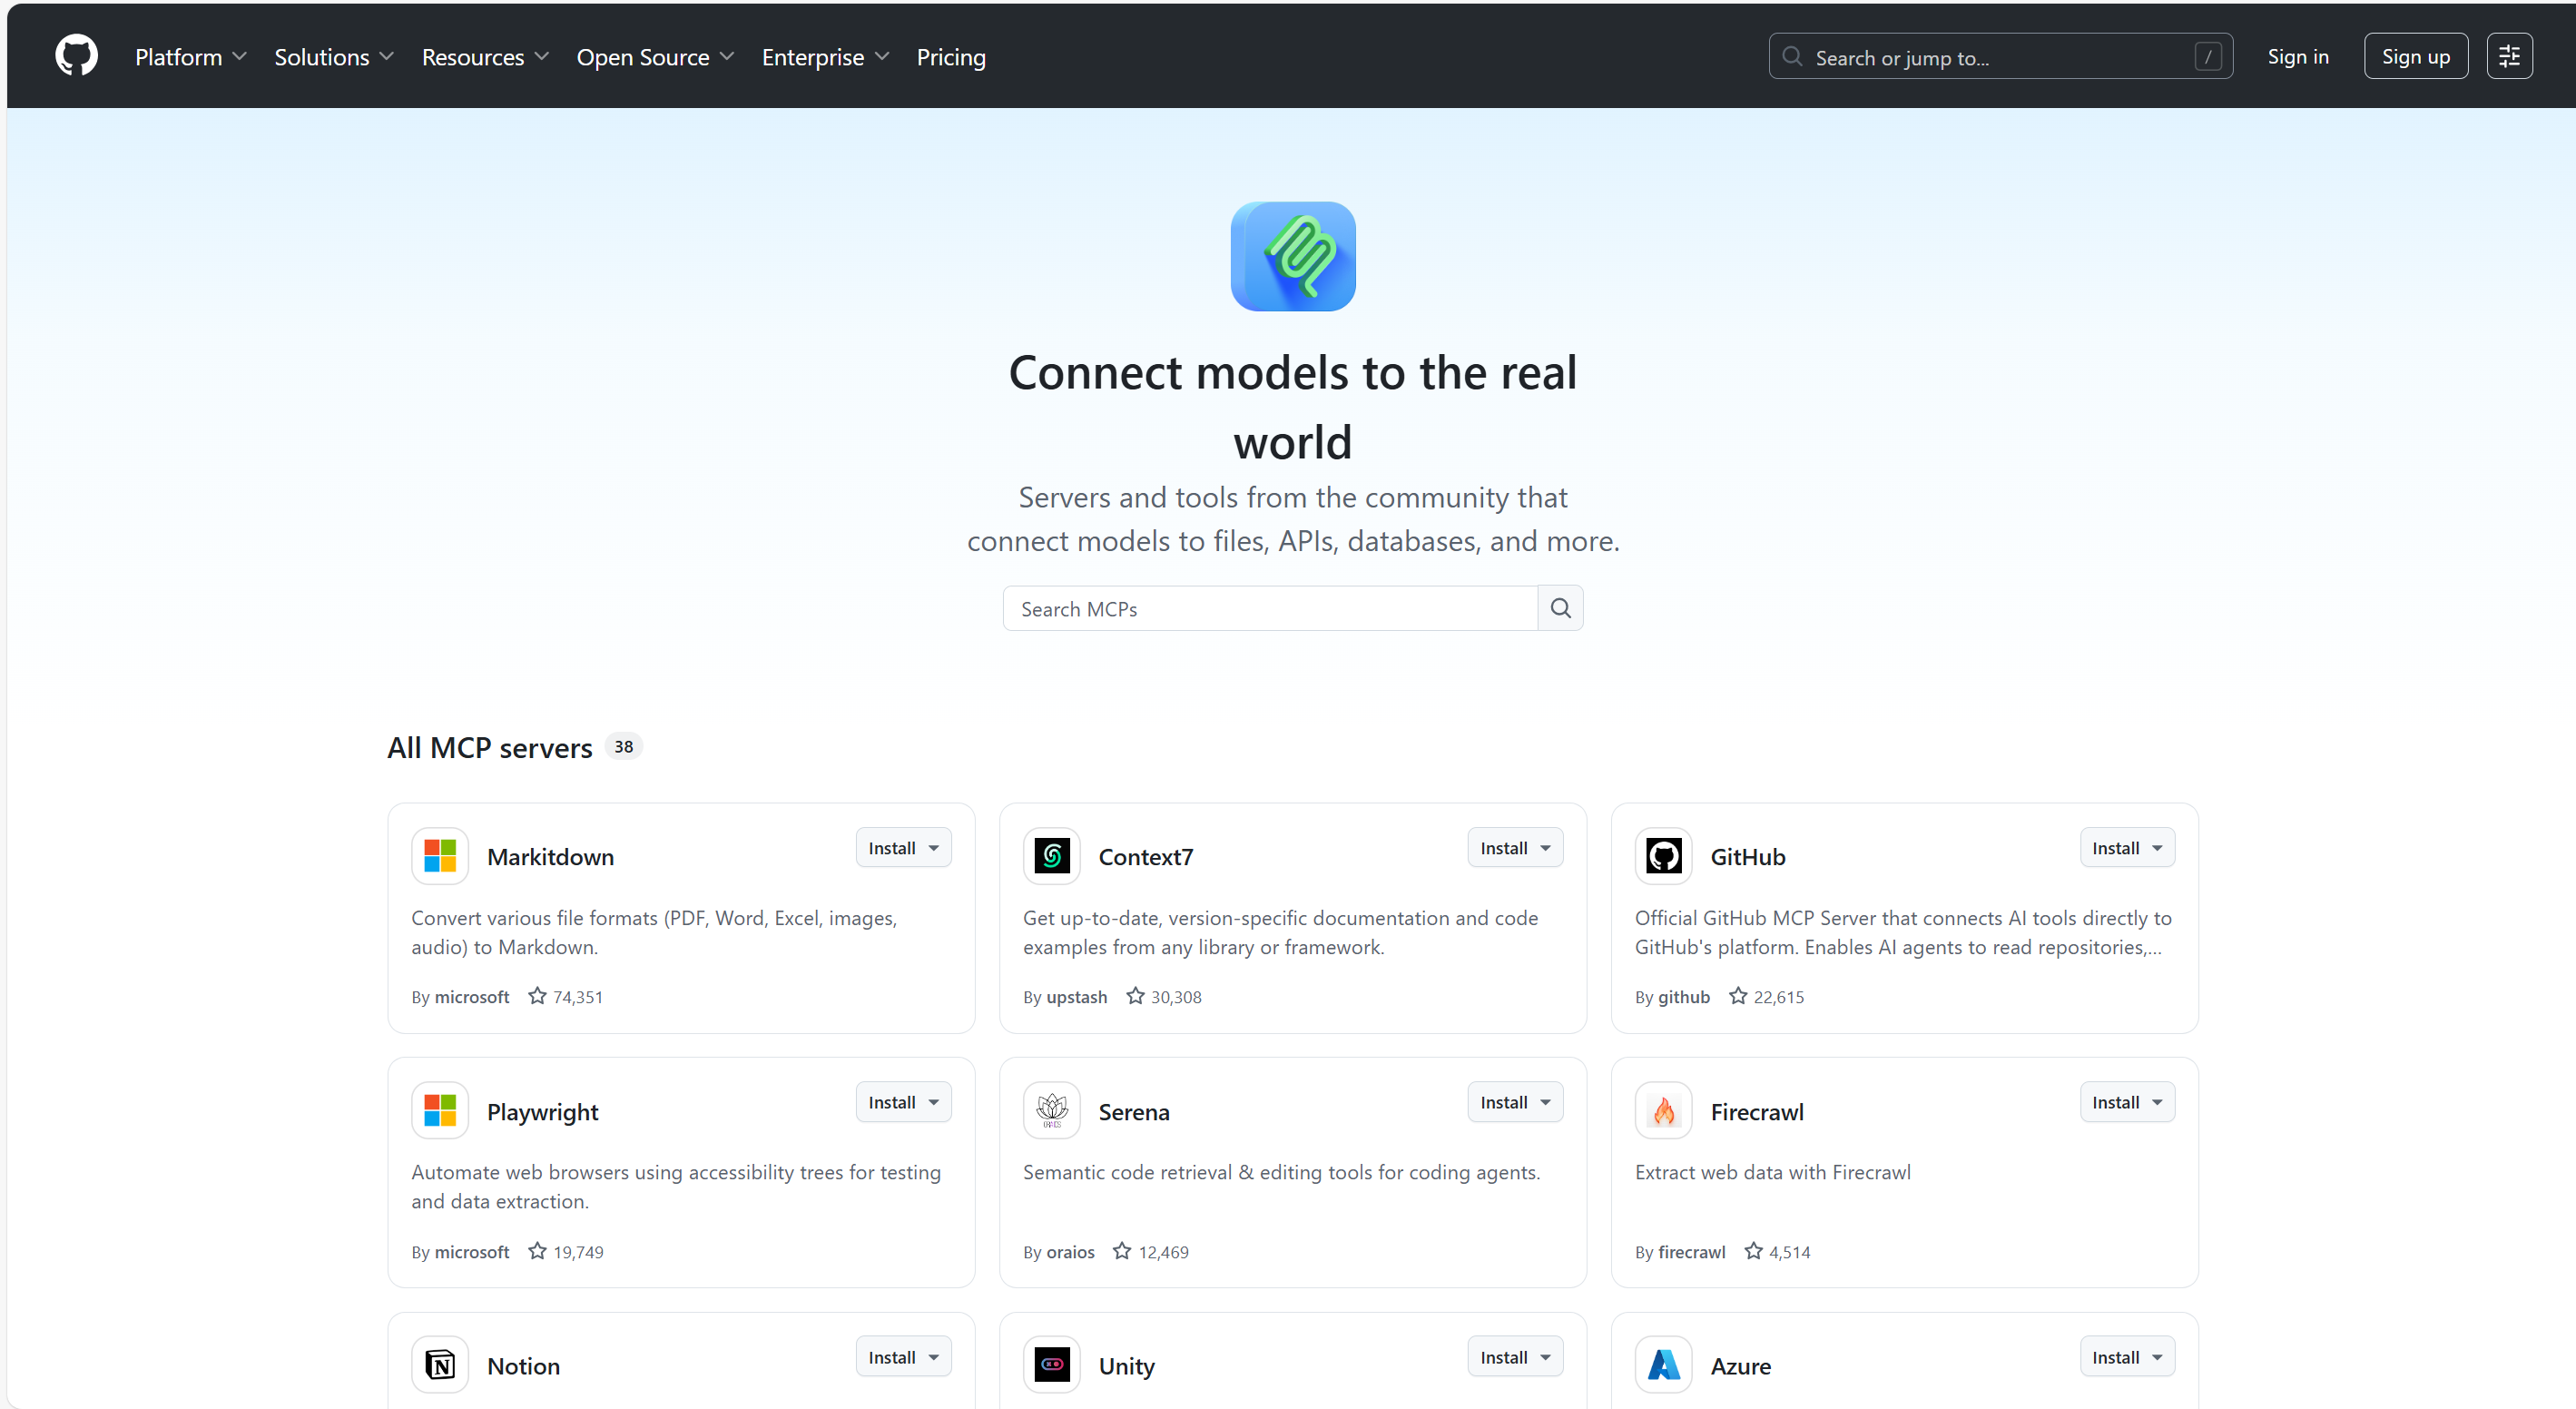Open the Playwright Install dropdown
Screen dimensions: 2576x1409
(903, 1102)
